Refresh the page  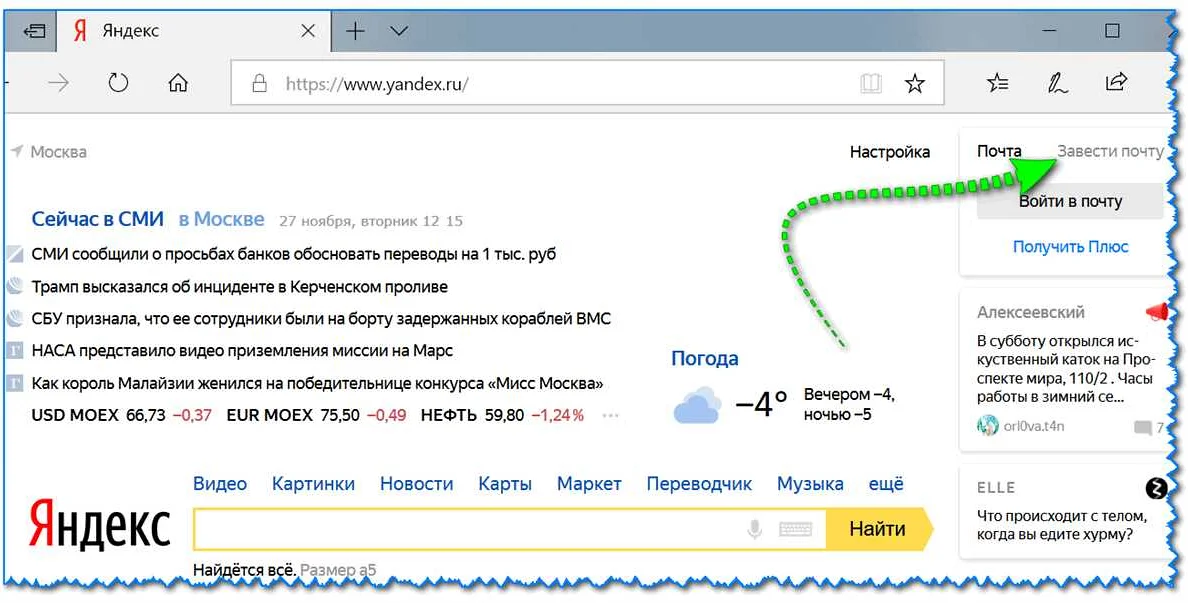pos(118,83)
